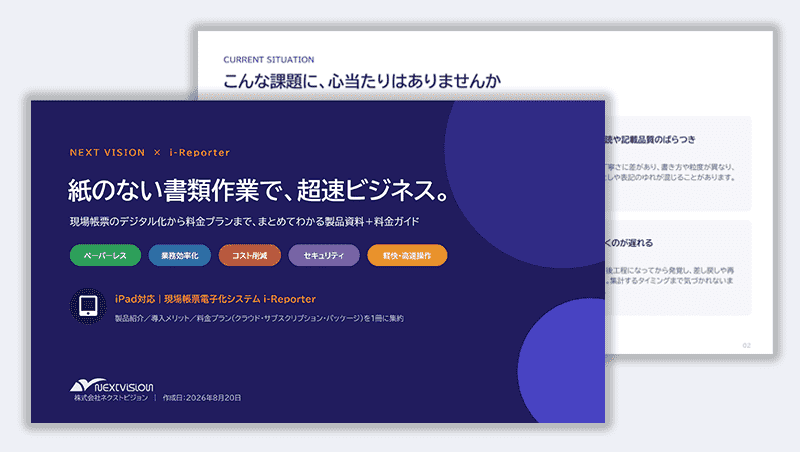Click the 製品紹介／導入メリット／料金プラン description line
Viewport: 800px width, 452px height.
coord(259,318)
